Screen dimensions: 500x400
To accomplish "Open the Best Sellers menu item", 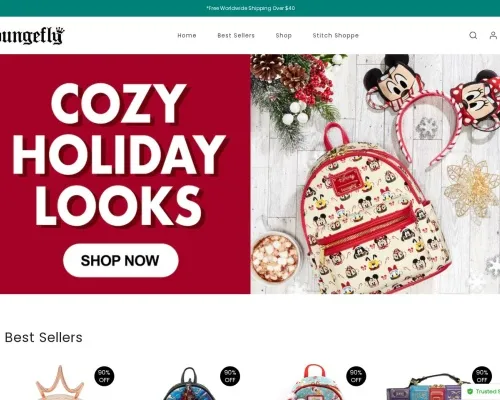I will [x=236, y=35].
